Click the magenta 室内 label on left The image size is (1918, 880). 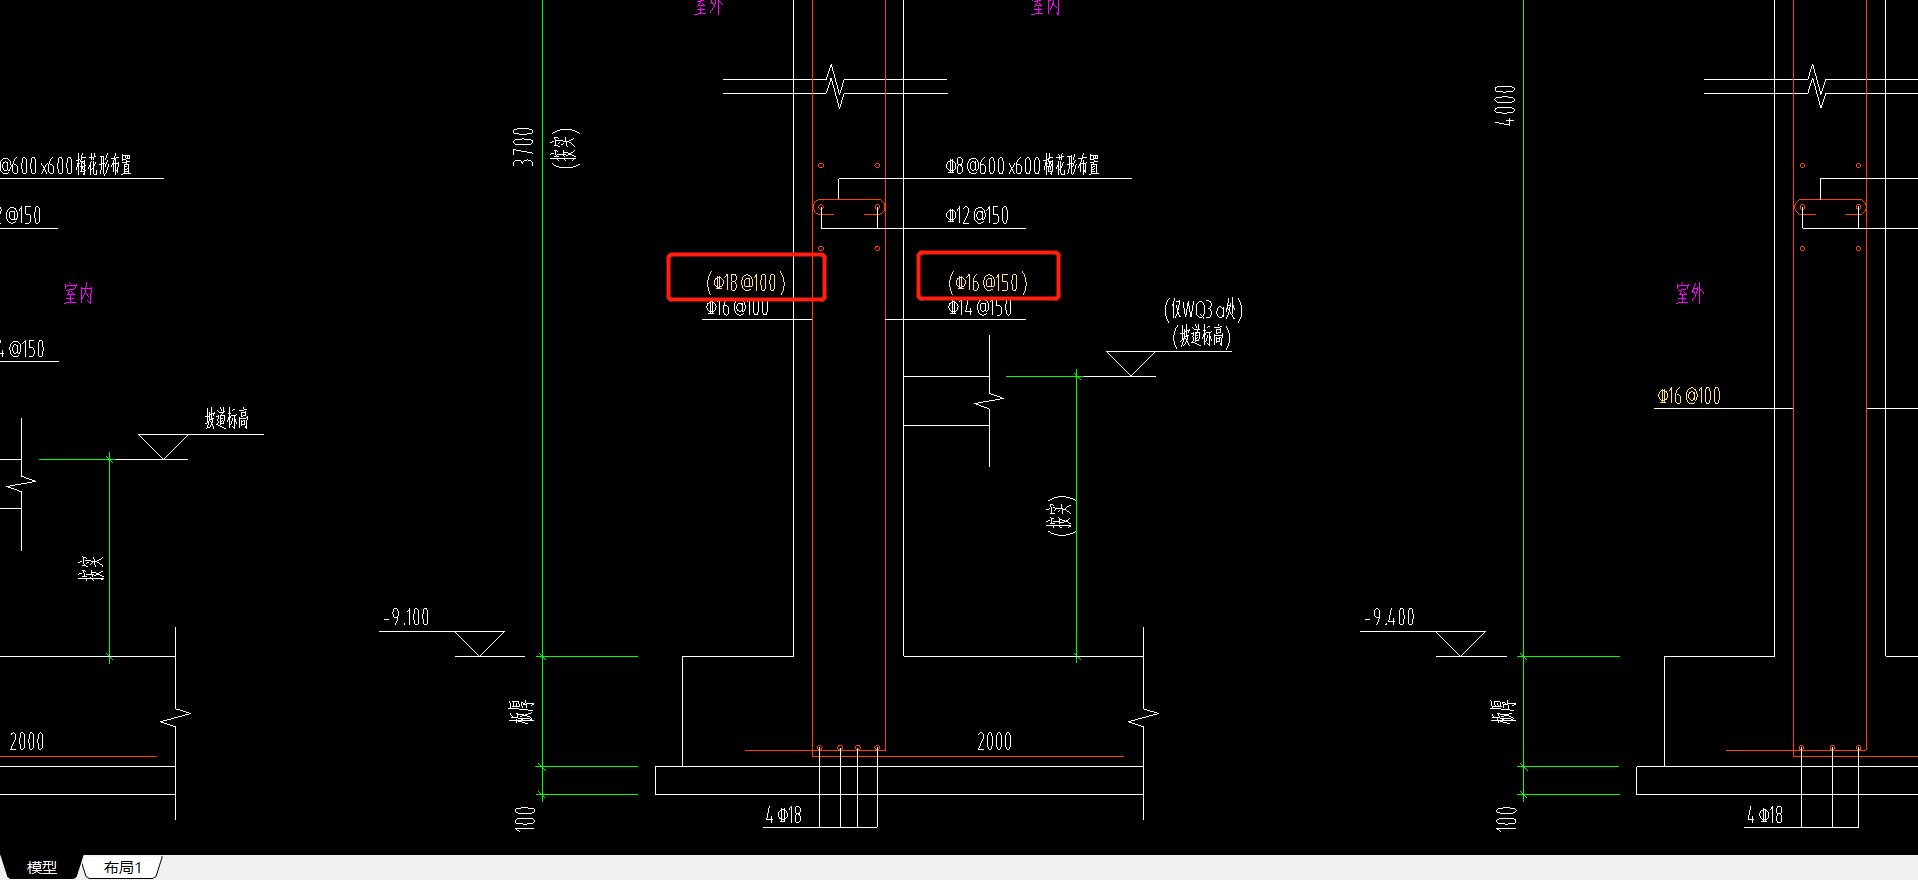pos(79,293)
